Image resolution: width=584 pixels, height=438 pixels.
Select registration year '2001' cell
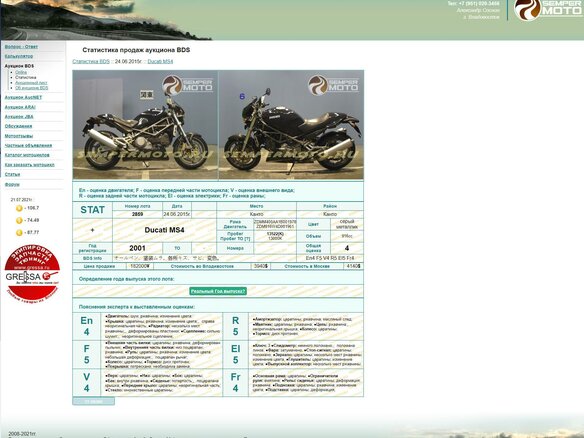tap(137, 248)
